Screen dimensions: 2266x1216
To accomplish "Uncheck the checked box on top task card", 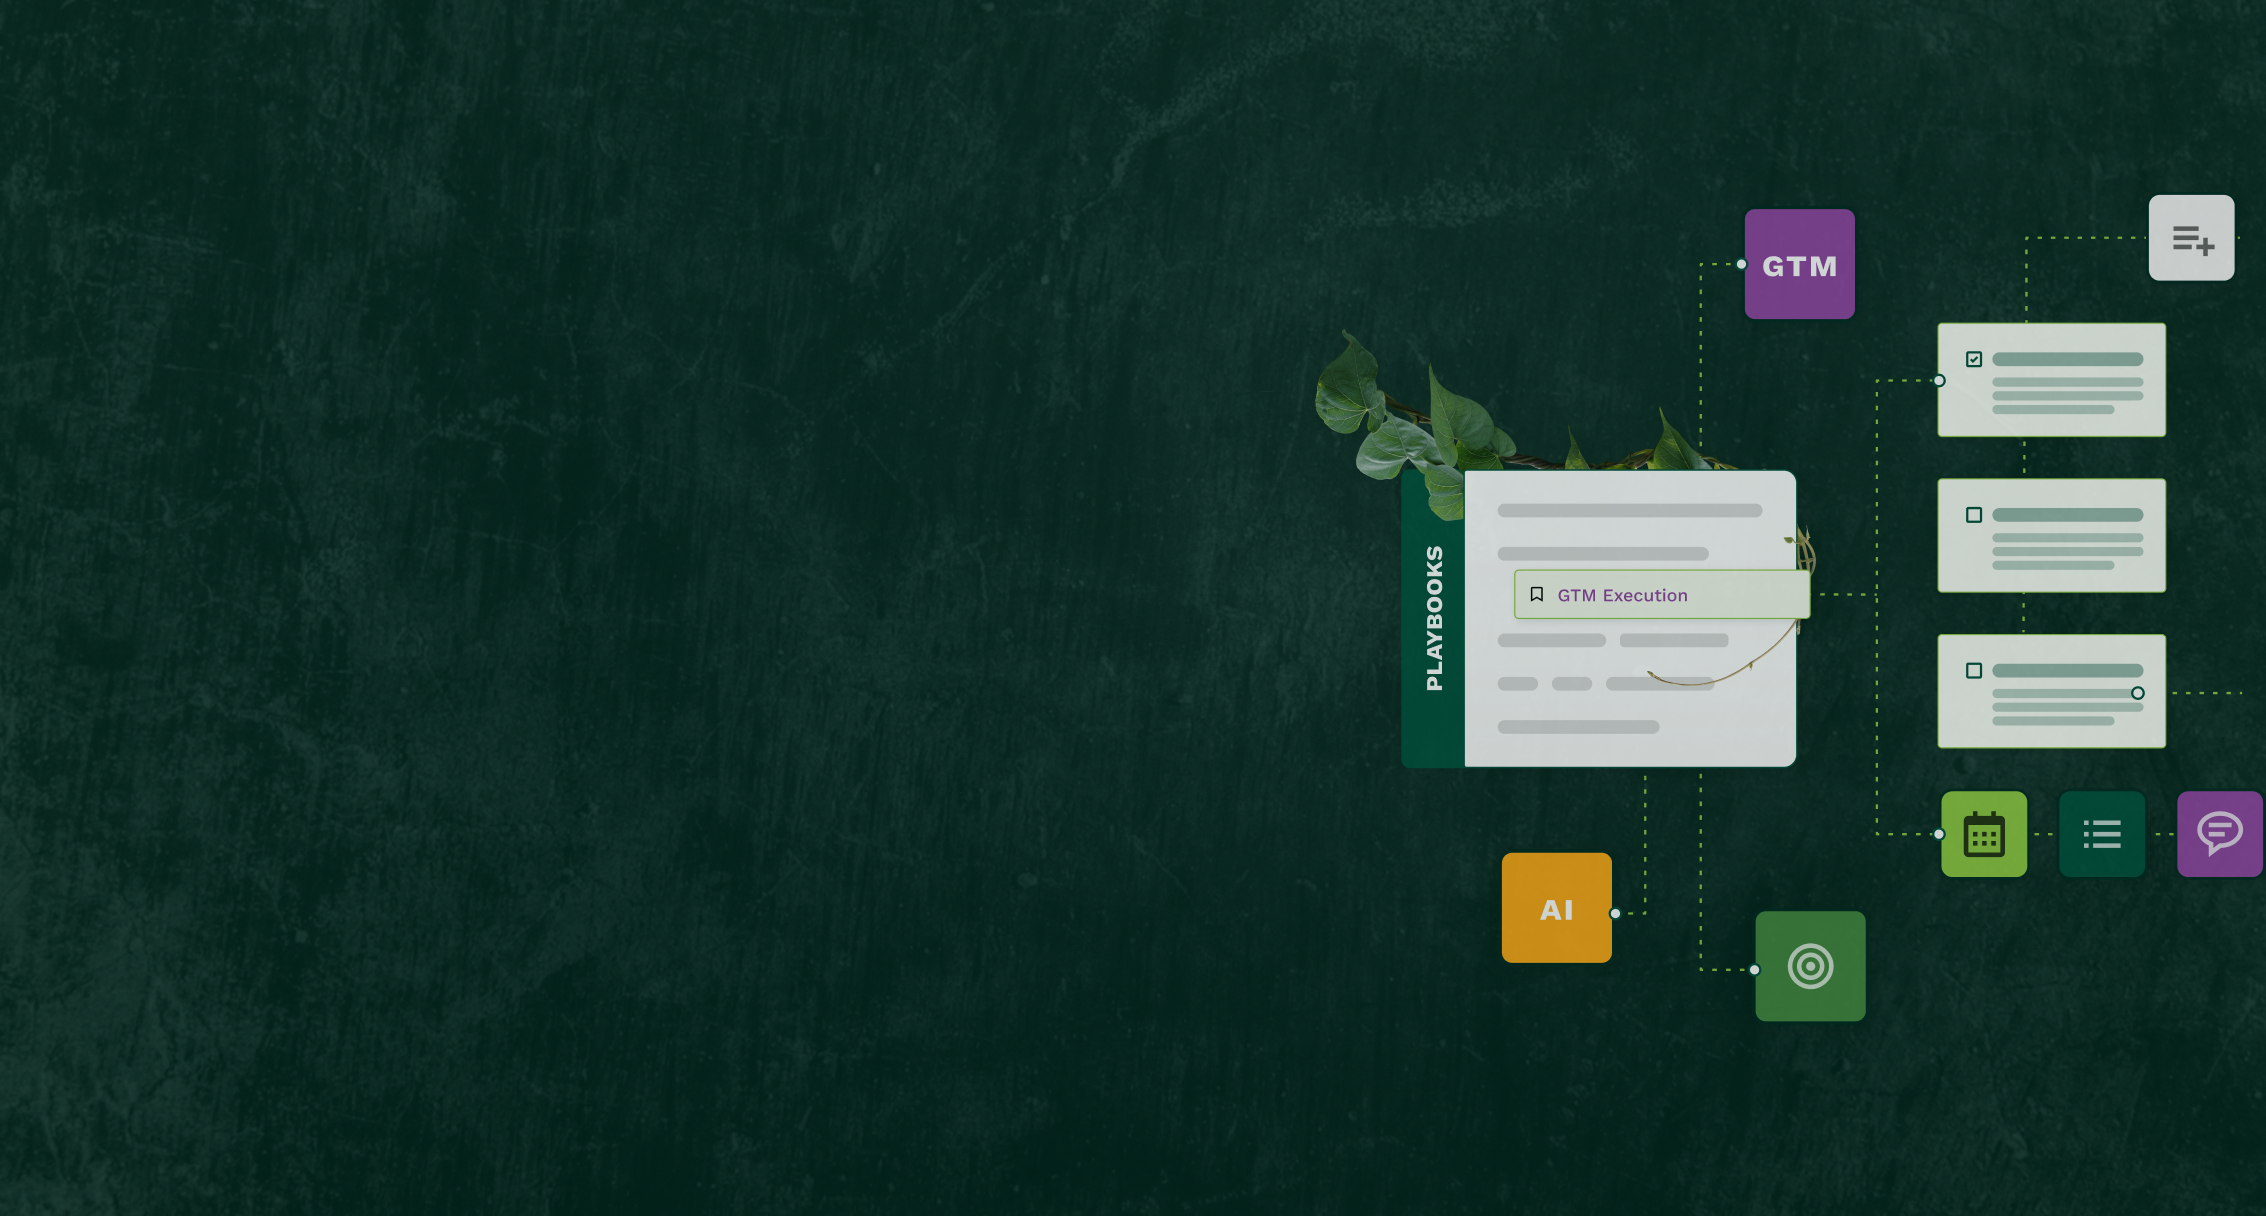I will (1974, 359).
